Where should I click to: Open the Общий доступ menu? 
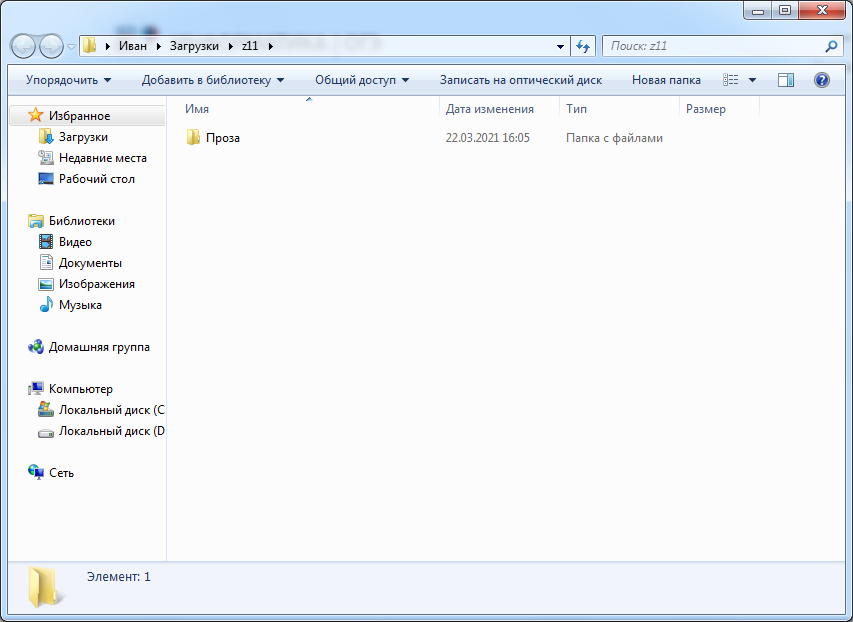point(362,80)
